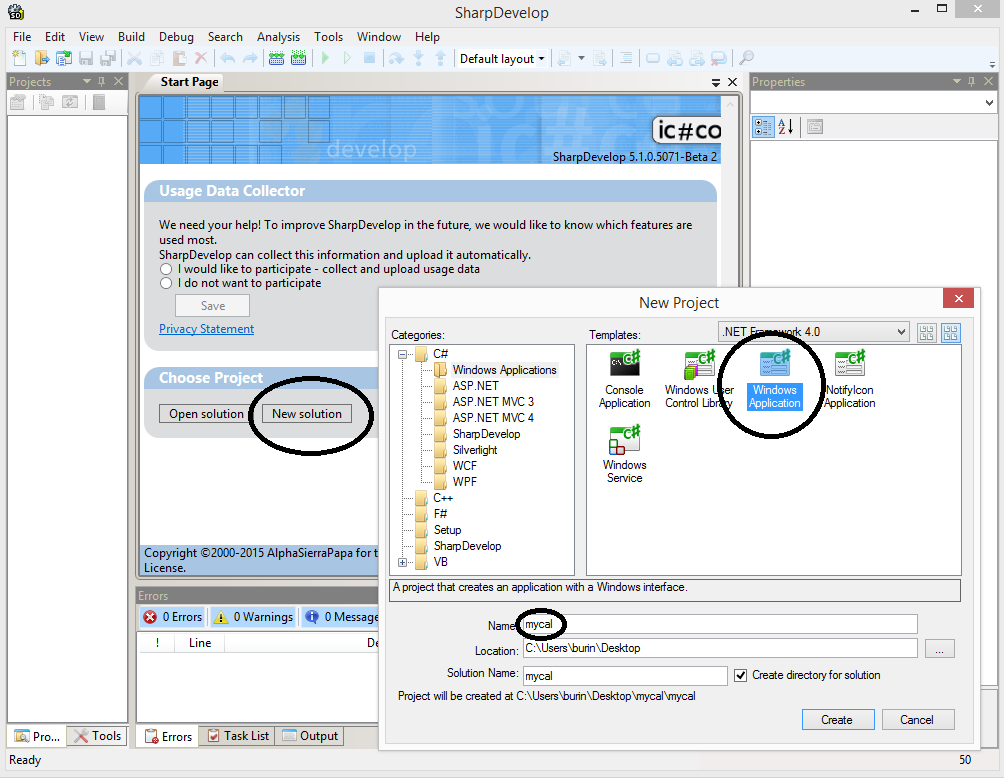1004x778 pixels.
Task: Select 'I would like to participate' radio
Action: 166,269
